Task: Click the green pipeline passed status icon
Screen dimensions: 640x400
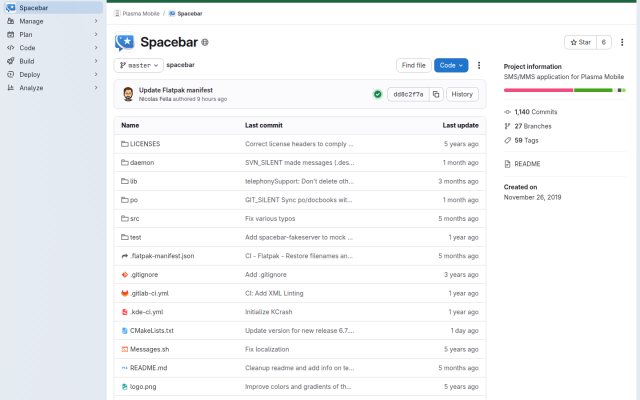Action: (378, 94)
